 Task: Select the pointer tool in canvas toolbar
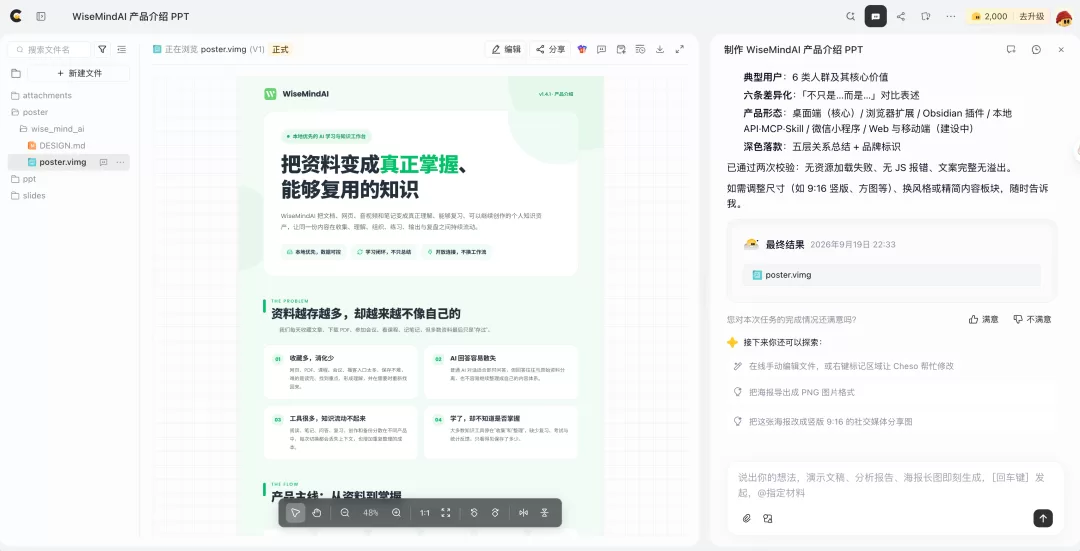coord(295,512)
